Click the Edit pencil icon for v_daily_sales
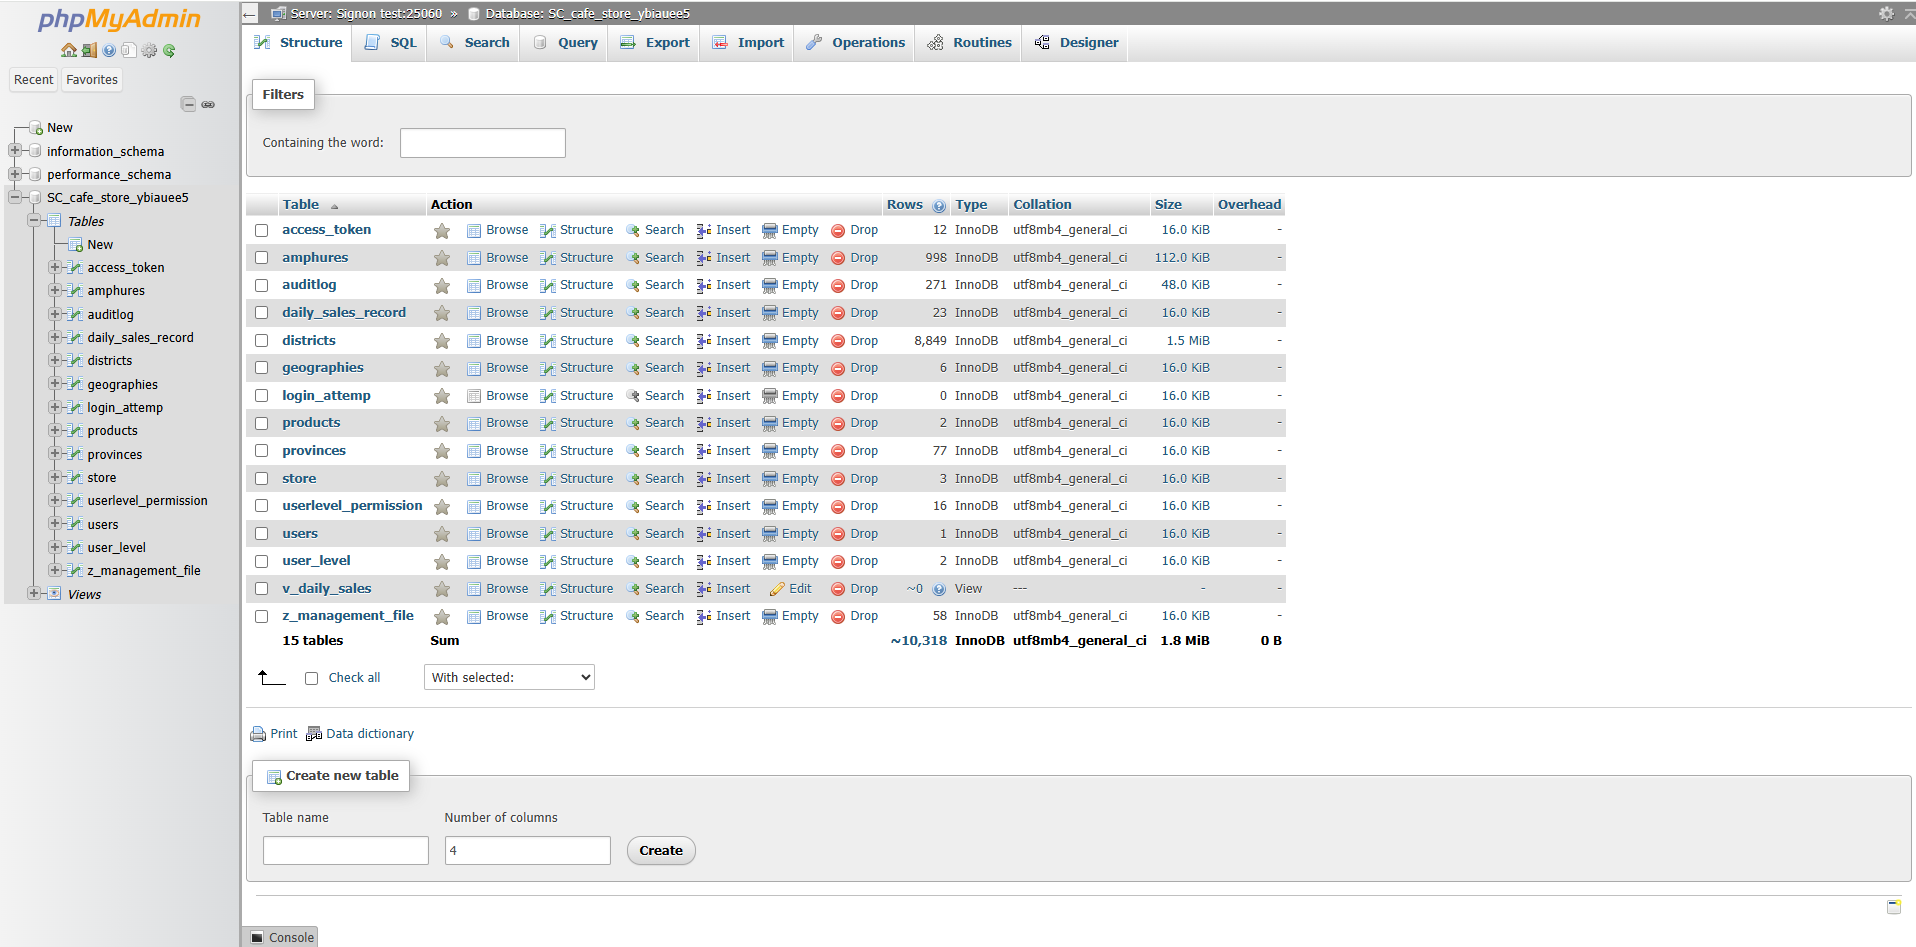Viewport: 1916px width, 947px height. coord(777,589)
